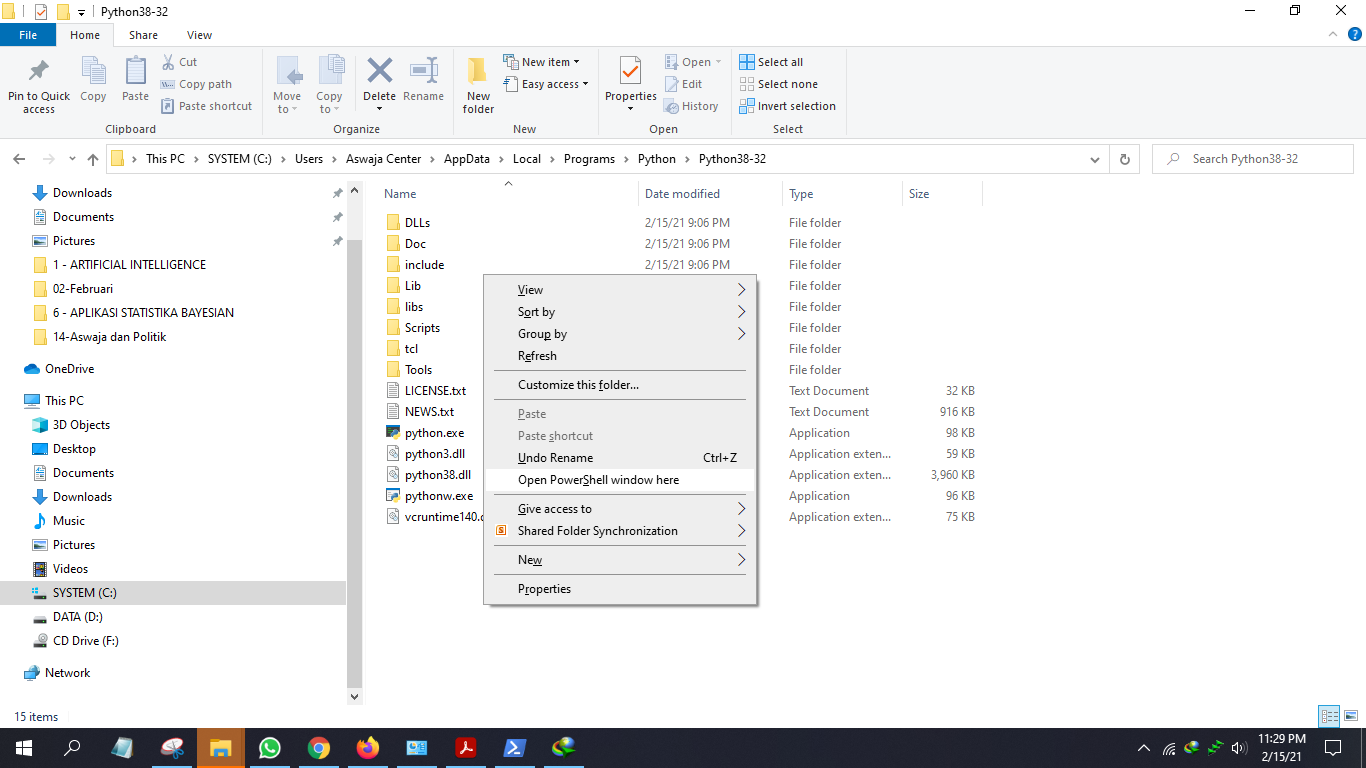1366x768 pixels.
Task: Click the History icon in the Open group
Action: tap(692, 105)
